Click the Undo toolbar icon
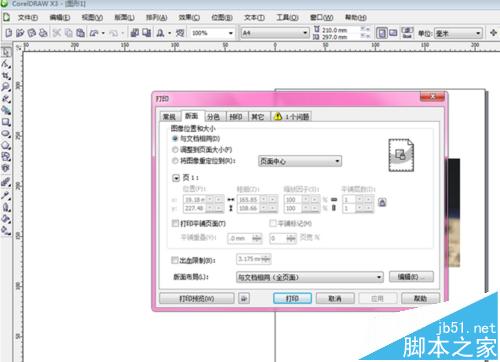This screenshot has width=500, height=362. click(95, 33)
